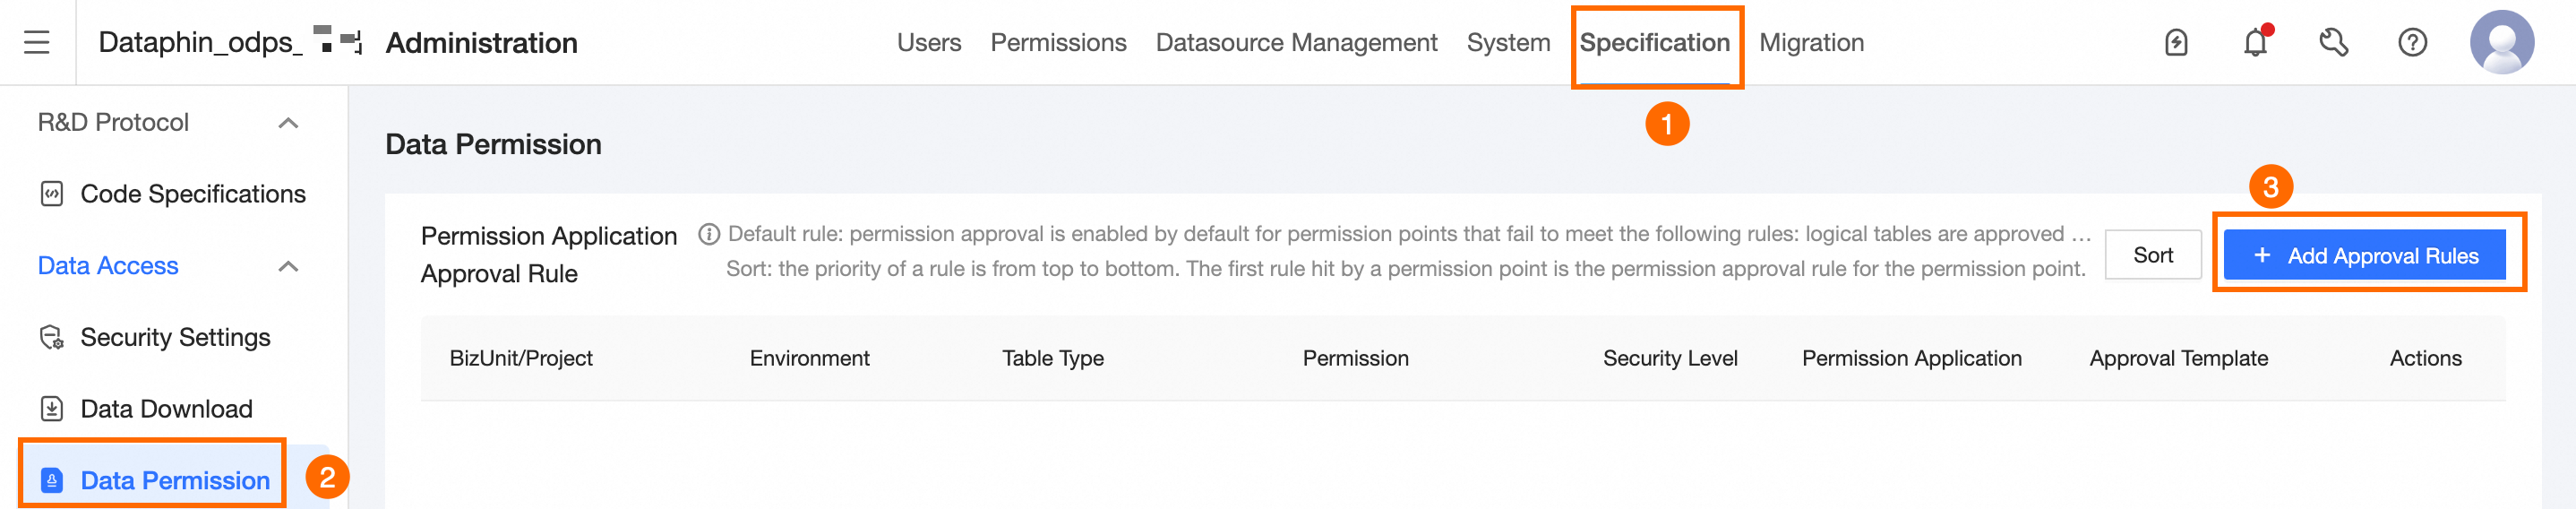Click the lightning bolt document icon
The width and height of the screenshot is (2576, 509).
coord(2176,43)
